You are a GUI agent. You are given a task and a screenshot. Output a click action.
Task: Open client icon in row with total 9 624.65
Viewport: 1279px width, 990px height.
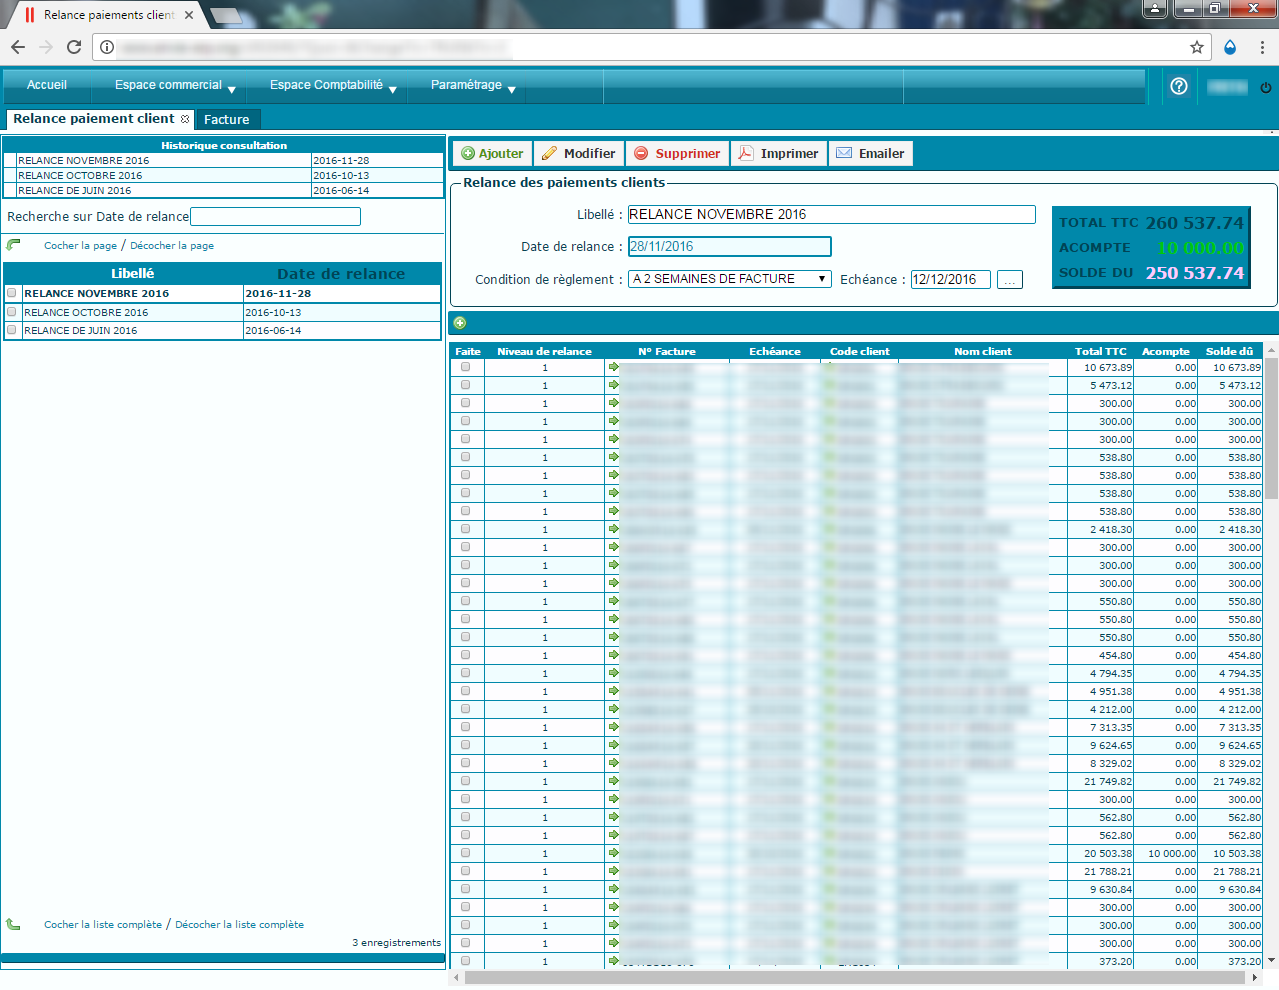click(x=829, y=745)
